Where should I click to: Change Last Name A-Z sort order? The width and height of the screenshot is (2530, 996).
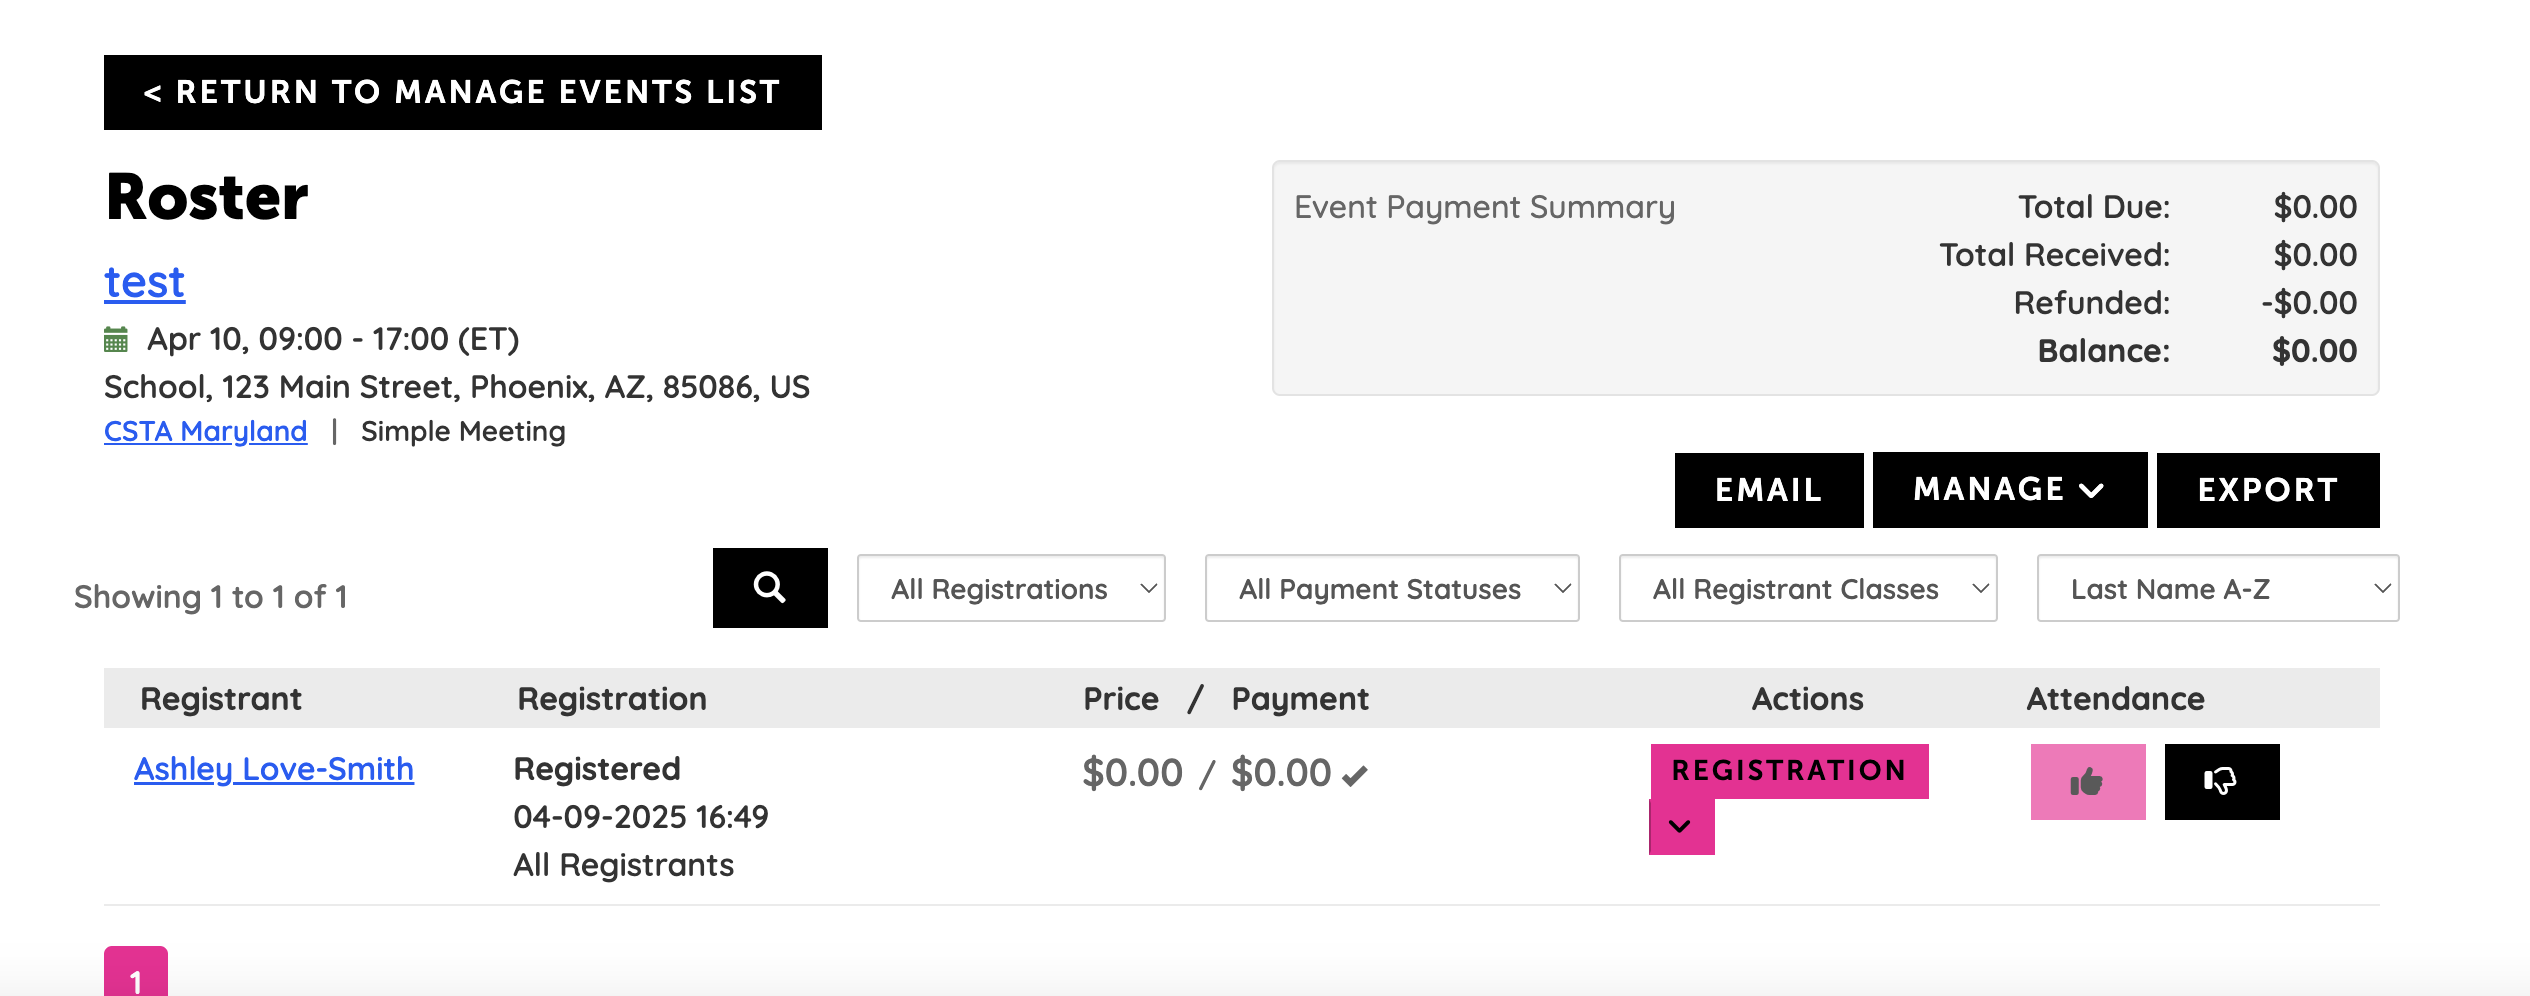2217,589
